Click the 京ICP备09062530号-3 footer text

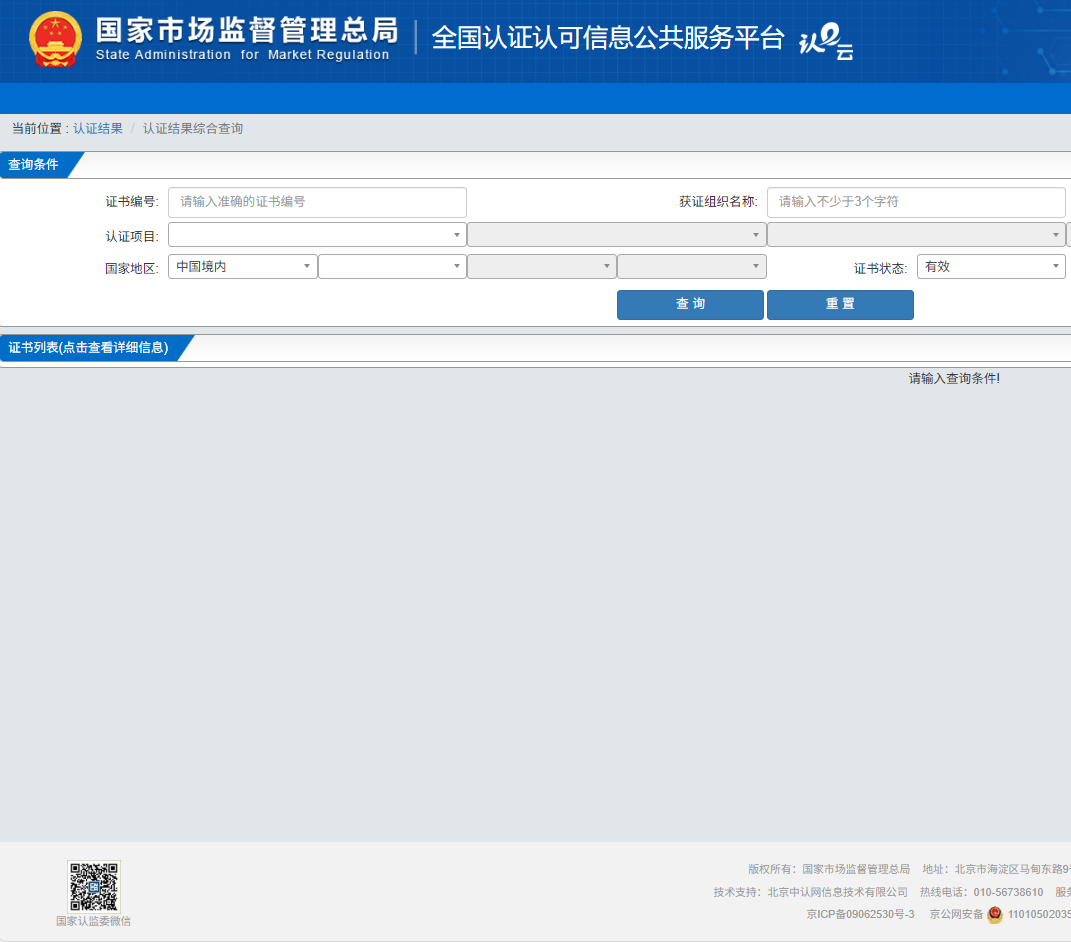click(x=860, y=914)
